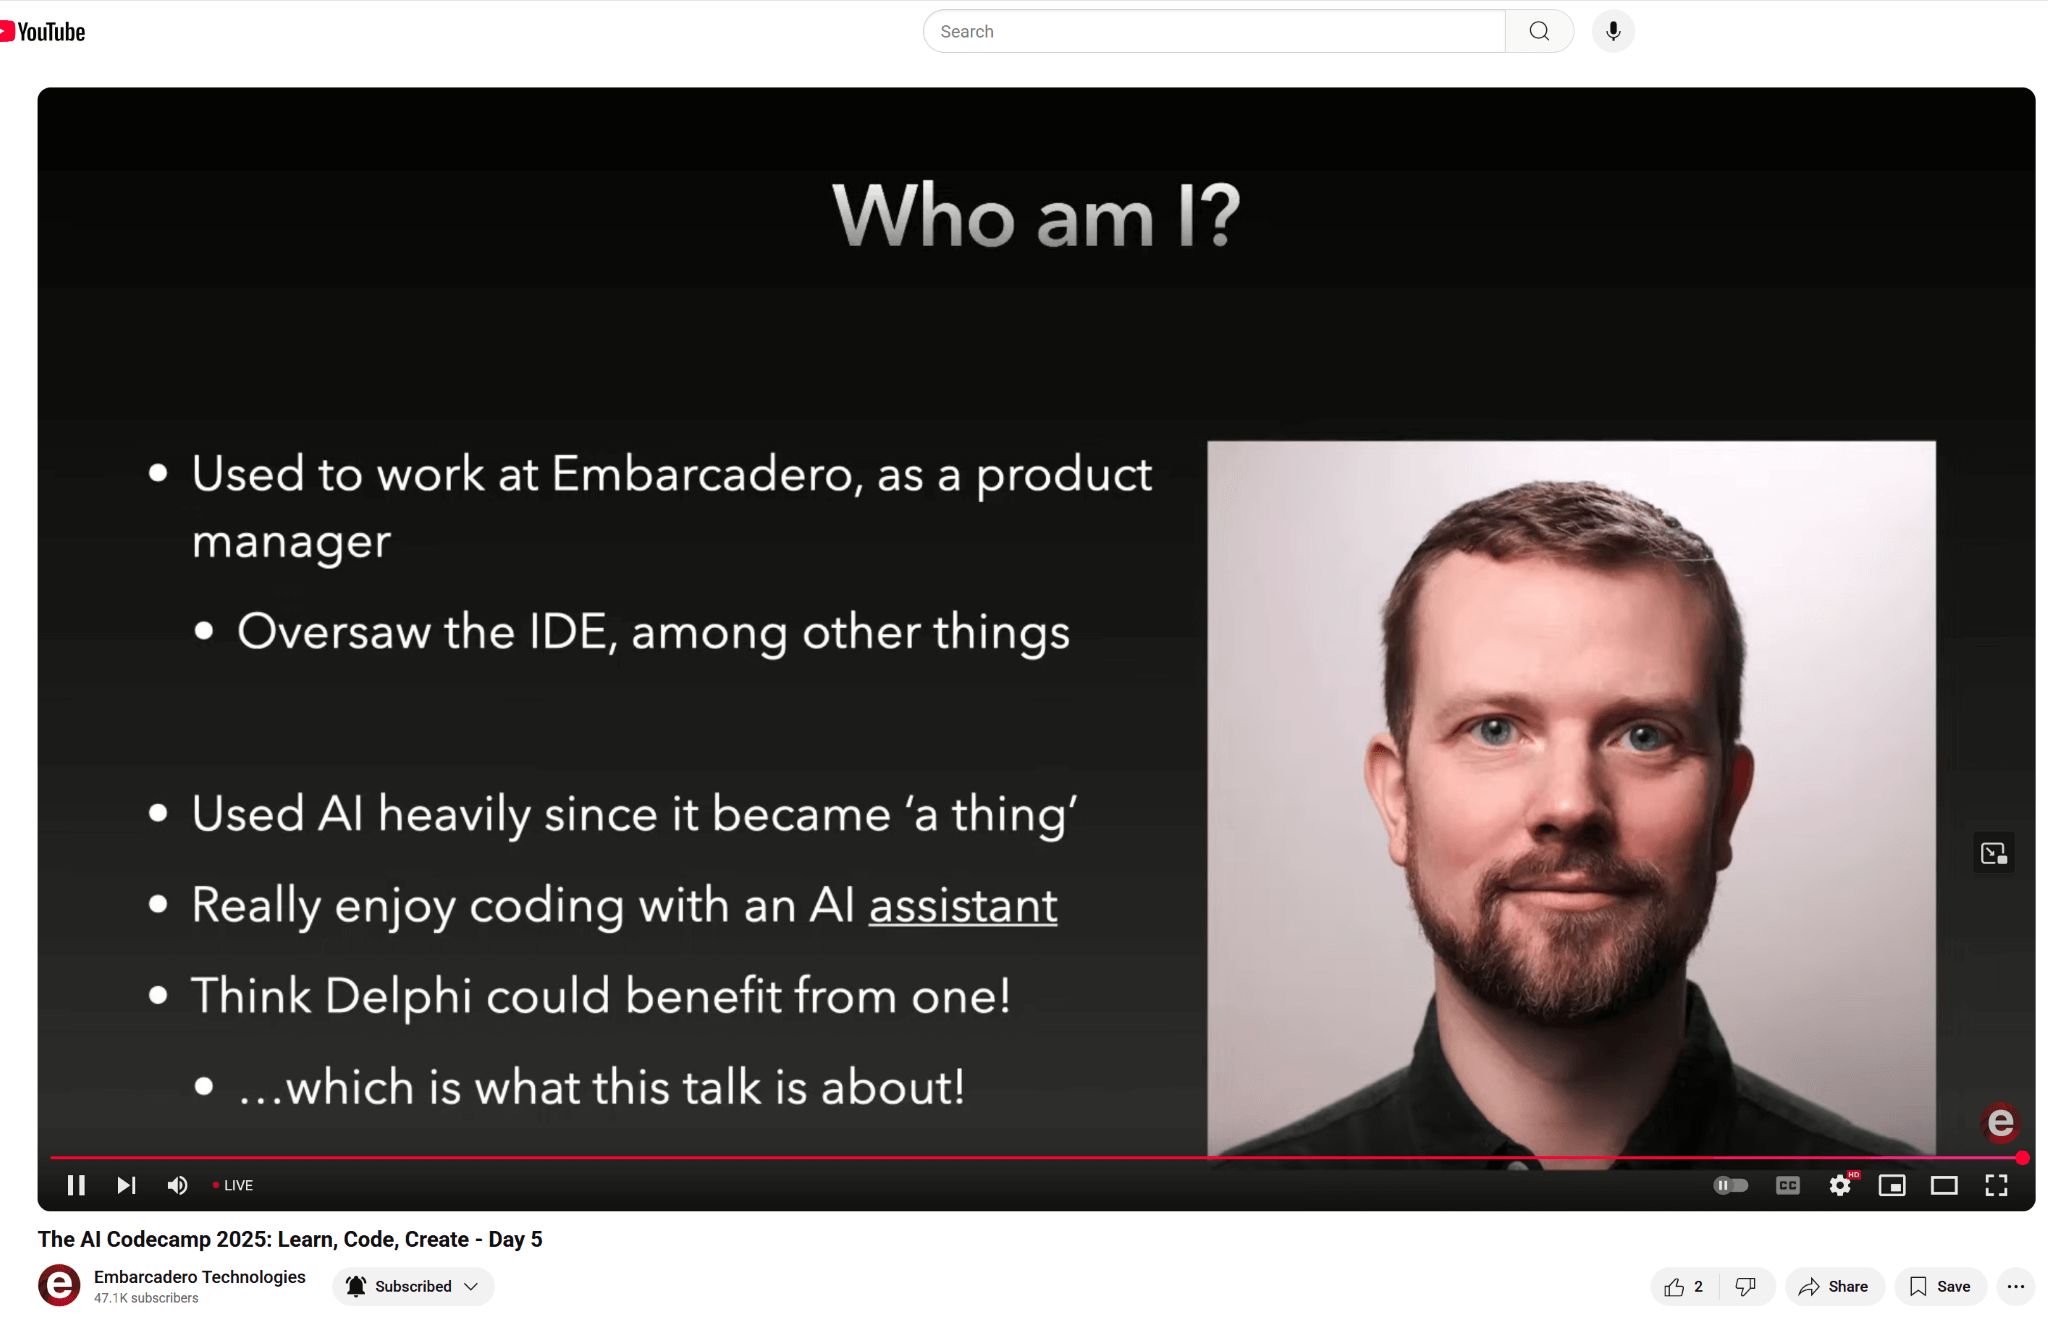Pause the video
Screen dimensions: 2048x1320
pyautogui.click(x=76, y=1185)
